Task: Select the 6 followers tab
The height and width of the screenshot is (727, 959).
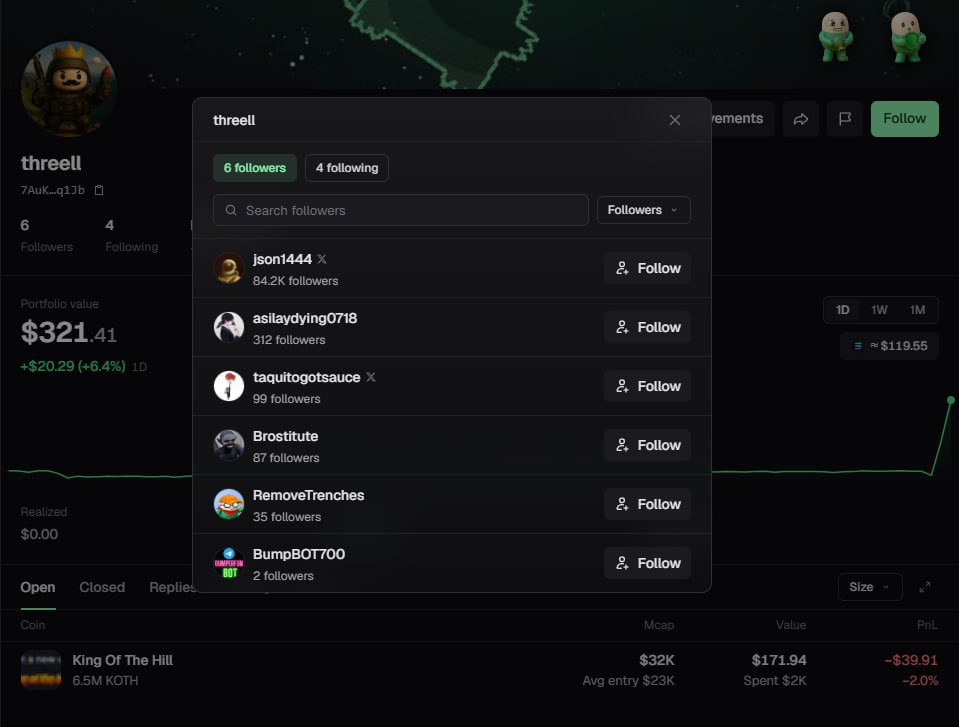Action: tap(254, 168)
